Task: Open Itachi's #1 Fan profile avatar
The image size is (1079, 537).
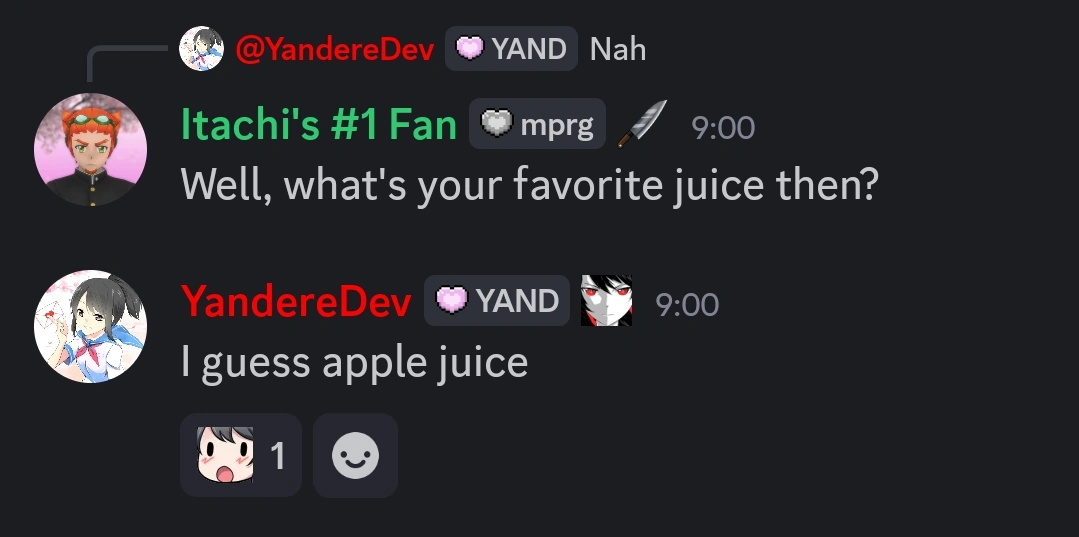Action: (90, 149)
